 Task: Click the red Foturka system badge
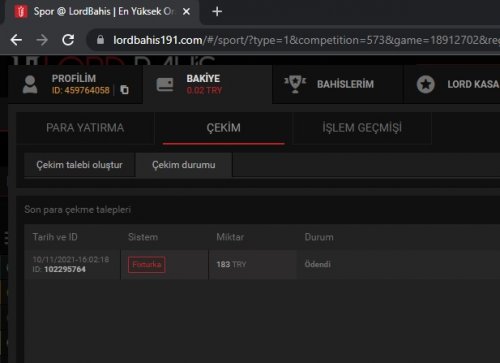pos(147,265)
